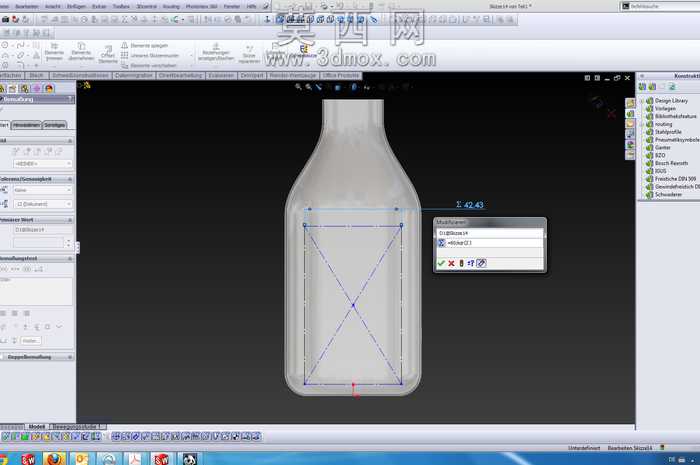Open the Keine tolerance type dropdown
Image resolution: width=700 pixels, height=465 pixels.
click(42, 190)
